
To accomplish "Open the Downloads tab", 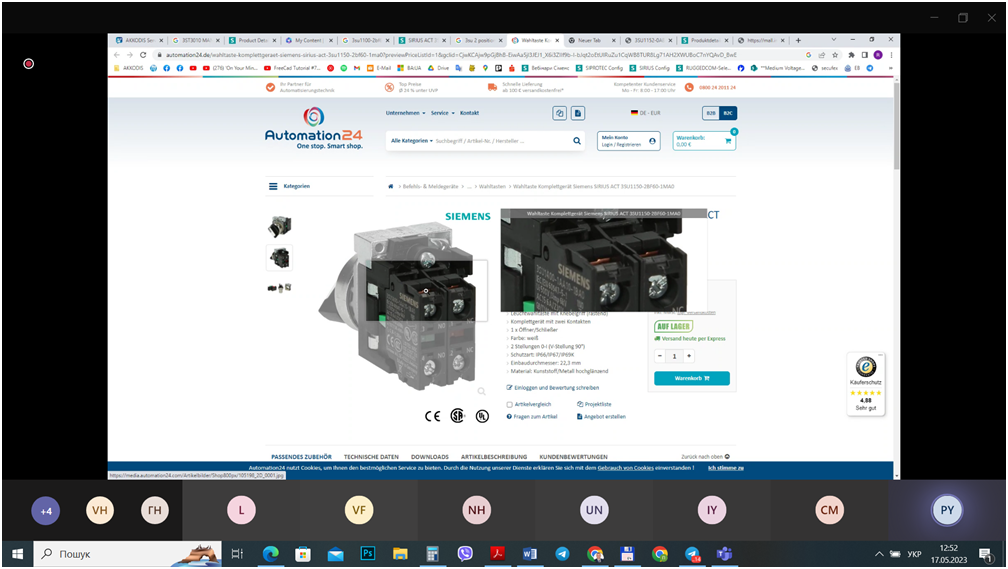I will (x=430, y=457).
